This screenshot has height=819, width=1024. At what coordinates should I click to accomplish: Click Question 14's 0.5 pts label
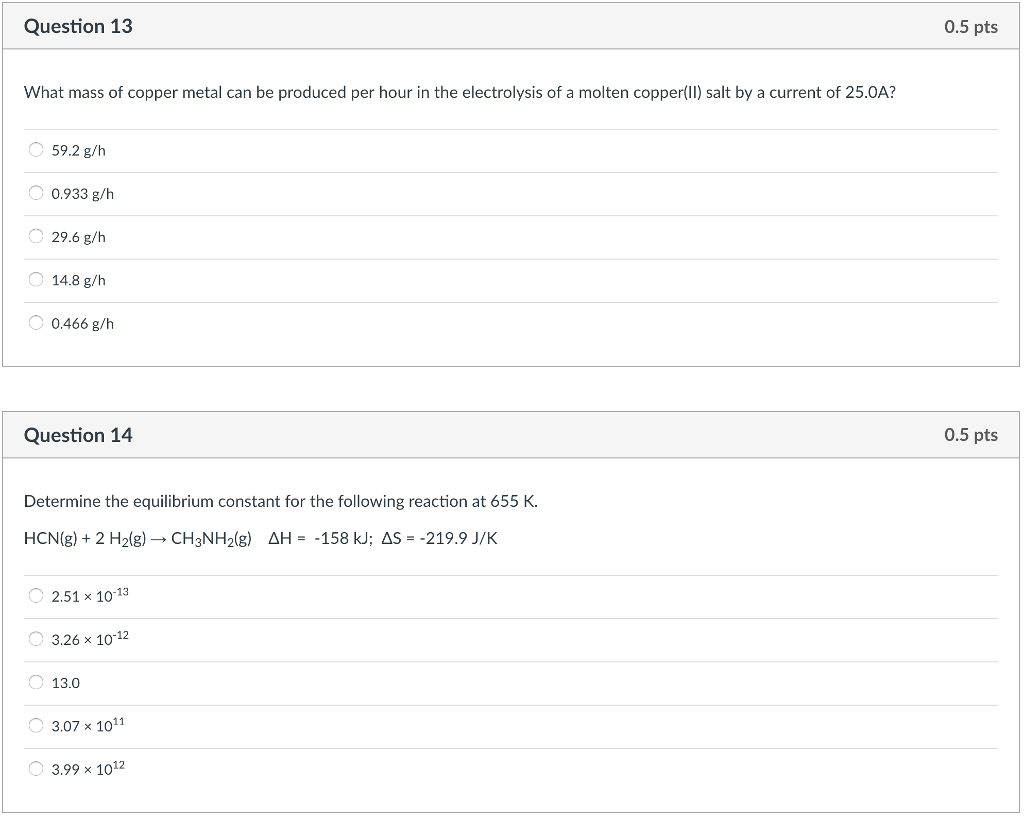[x=970, y=435]
